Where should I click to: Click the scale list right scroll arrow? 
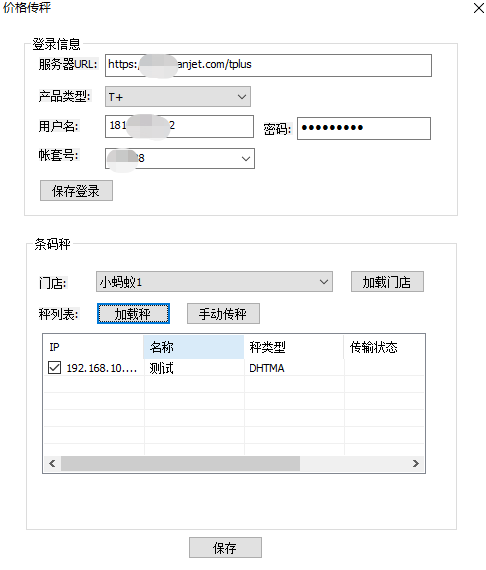pyautogui.click(x=416, y=463)
